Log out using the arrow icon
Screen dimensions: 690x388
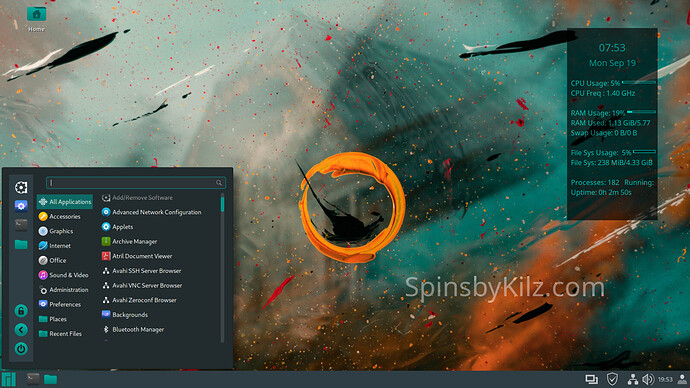tap(21, 329)
